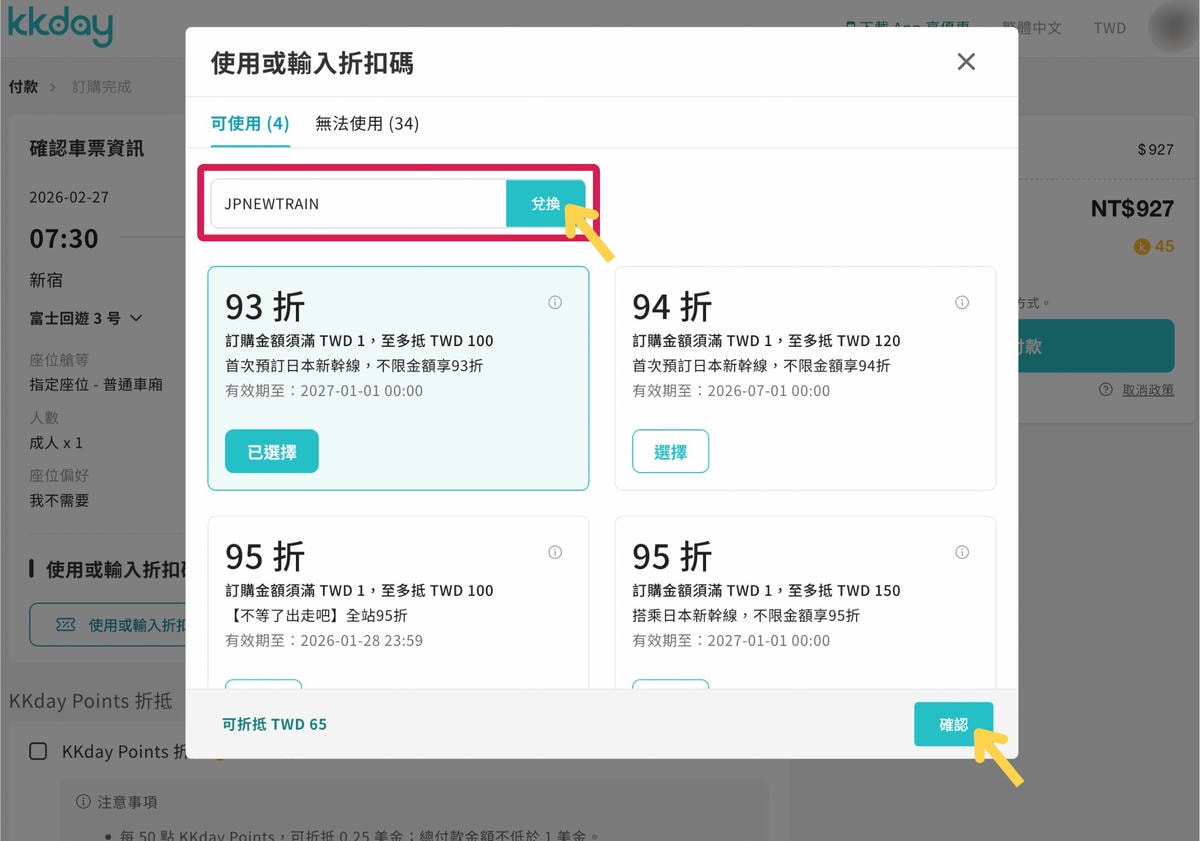Click the 使用或輸入折扣碼 button in the background page
1200x841 pixels.
[108, 624]
